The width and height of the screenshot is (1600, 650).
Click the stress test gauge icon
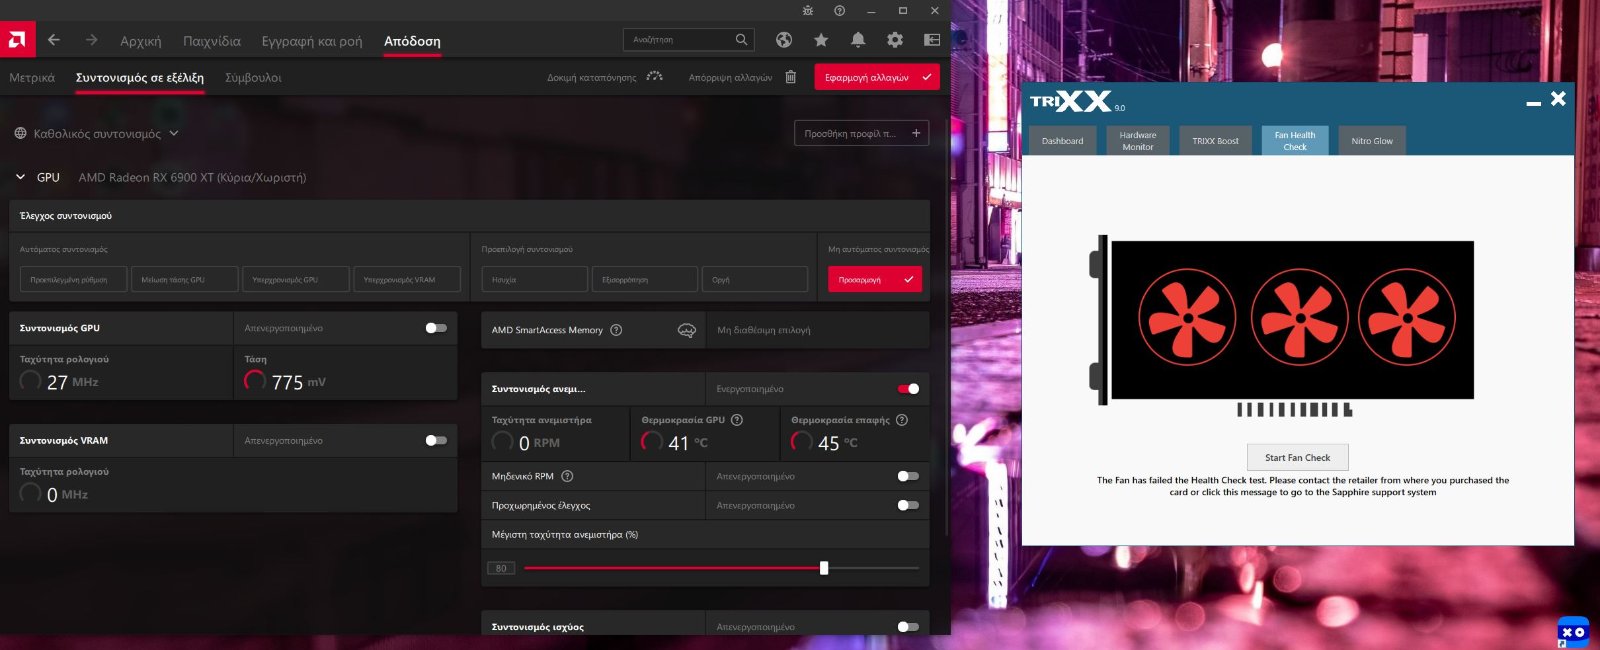[655, 77]
